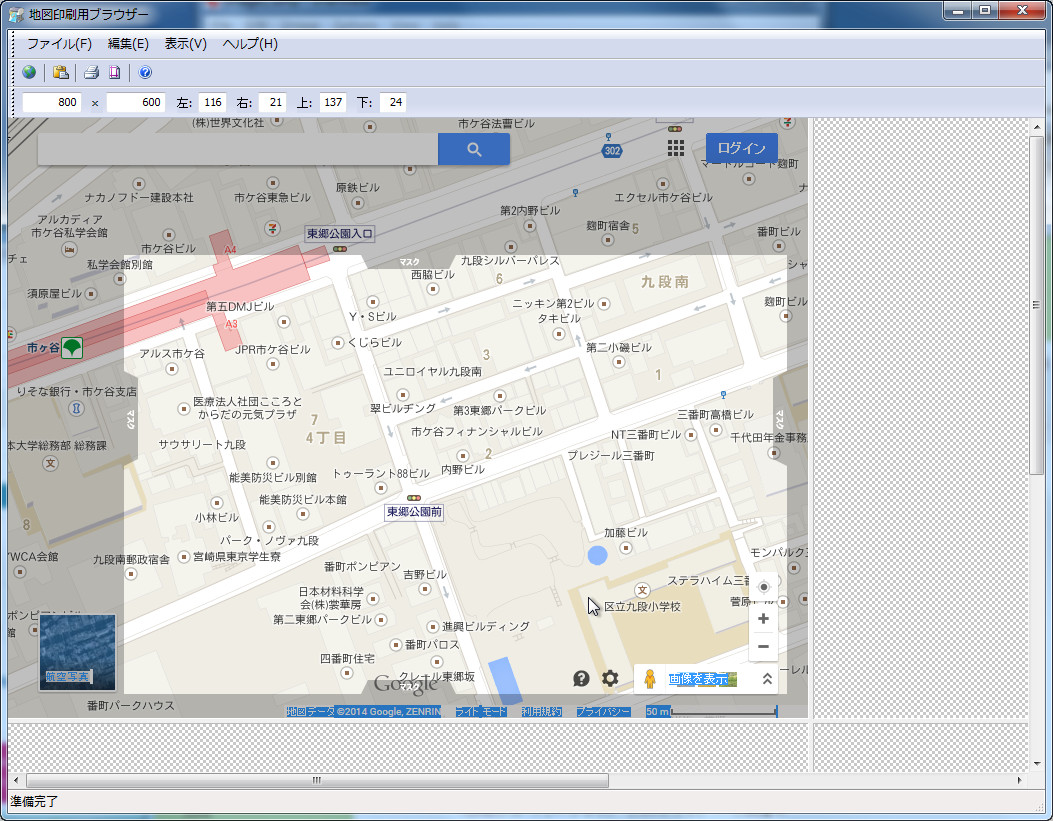Open the プライバシー link
The height and width of the screenshot is (821, 1053).
(x=602, y=711)
